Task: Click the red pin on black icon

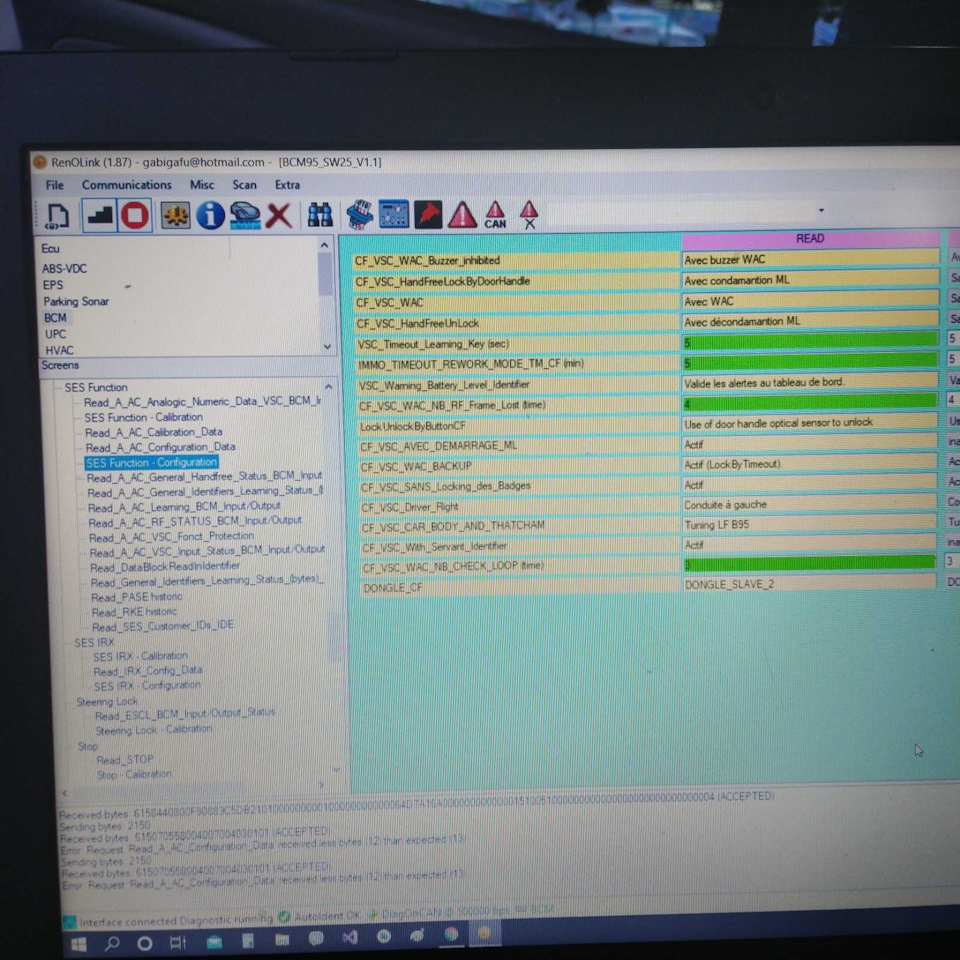Action: pyautogui.click(x=428, y=215)
